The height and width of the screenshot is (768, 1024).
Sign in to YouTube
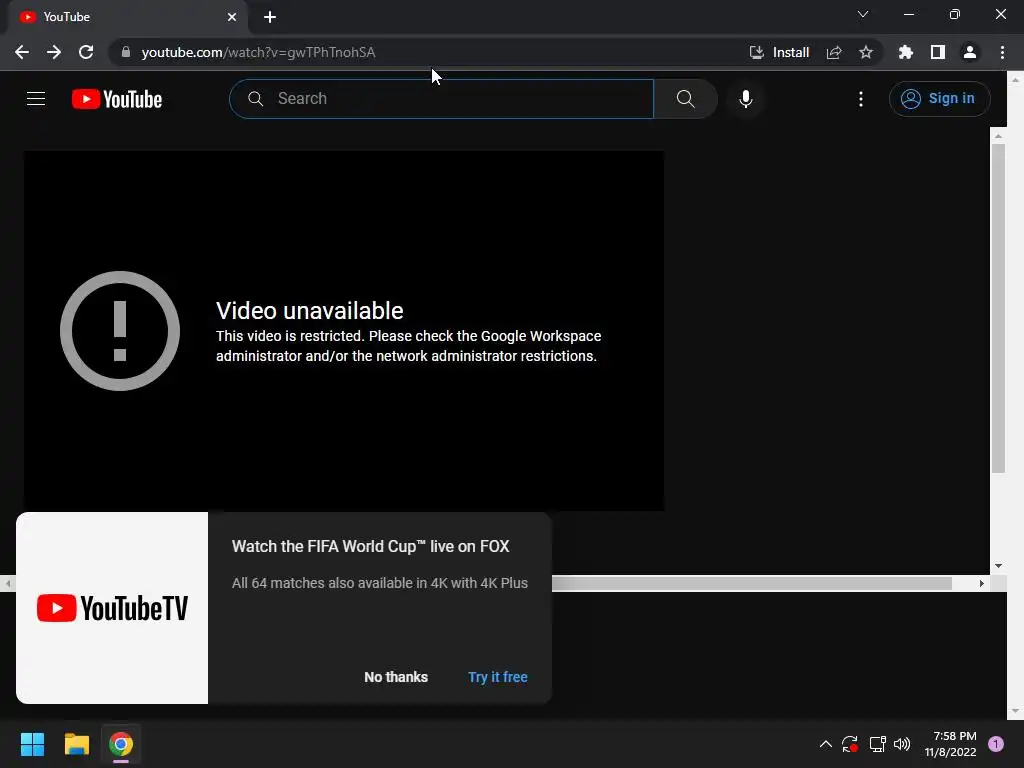(x=939, y=99)
